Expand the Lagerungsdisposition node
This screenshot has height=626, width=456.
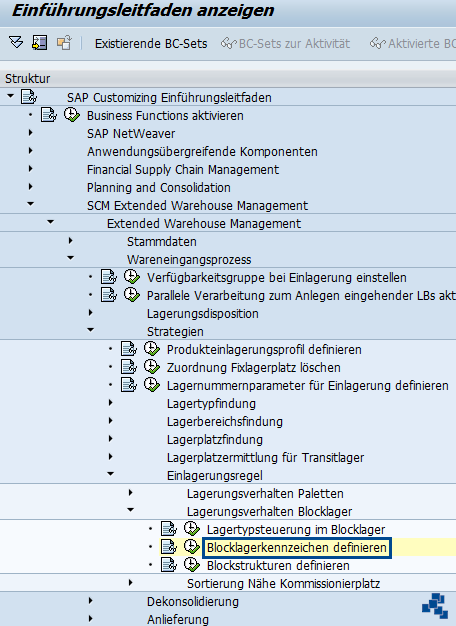pyautogui.click(x=91, y=313)
